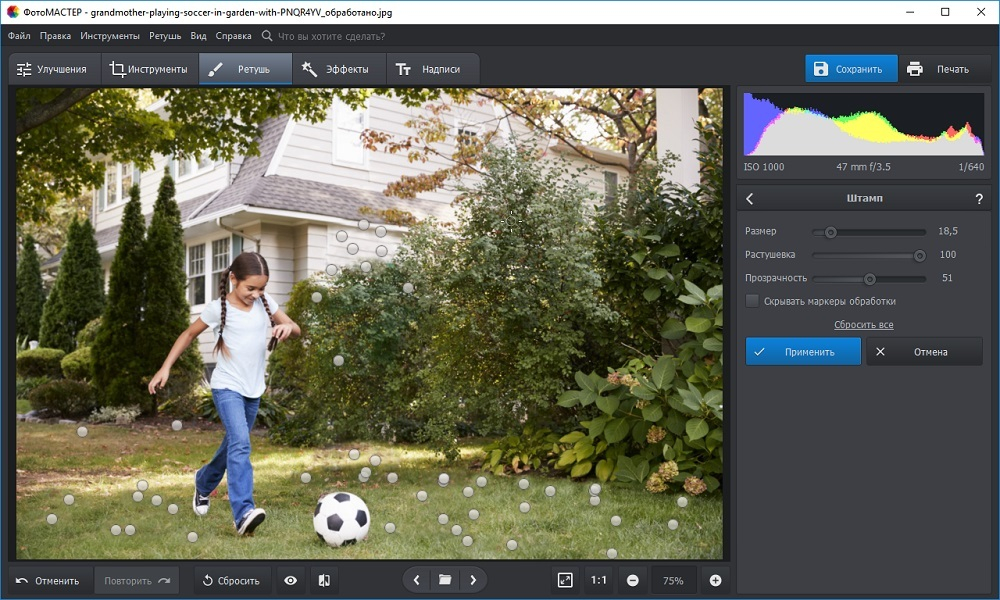Click the Отмена button
The image size is (1000, 600).
[x=924, y=351]
